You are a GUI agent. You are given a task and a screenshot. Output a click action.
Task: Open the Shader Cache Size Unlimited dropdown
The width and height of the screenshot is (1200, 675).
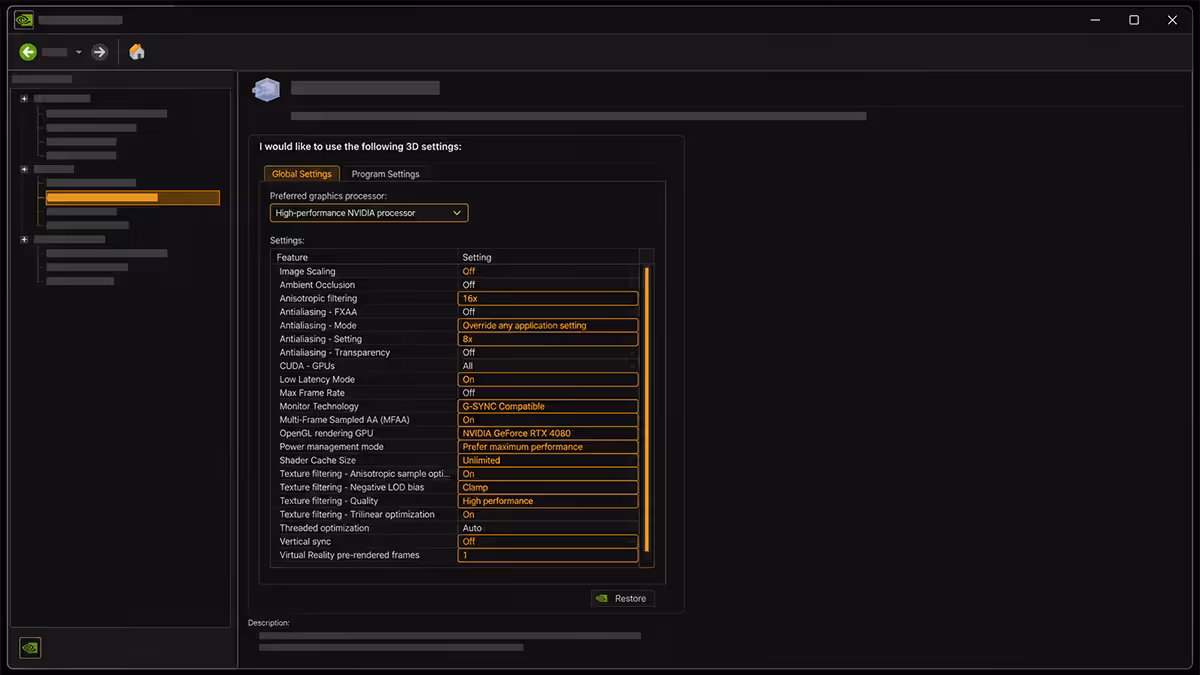tap(548, 460)
